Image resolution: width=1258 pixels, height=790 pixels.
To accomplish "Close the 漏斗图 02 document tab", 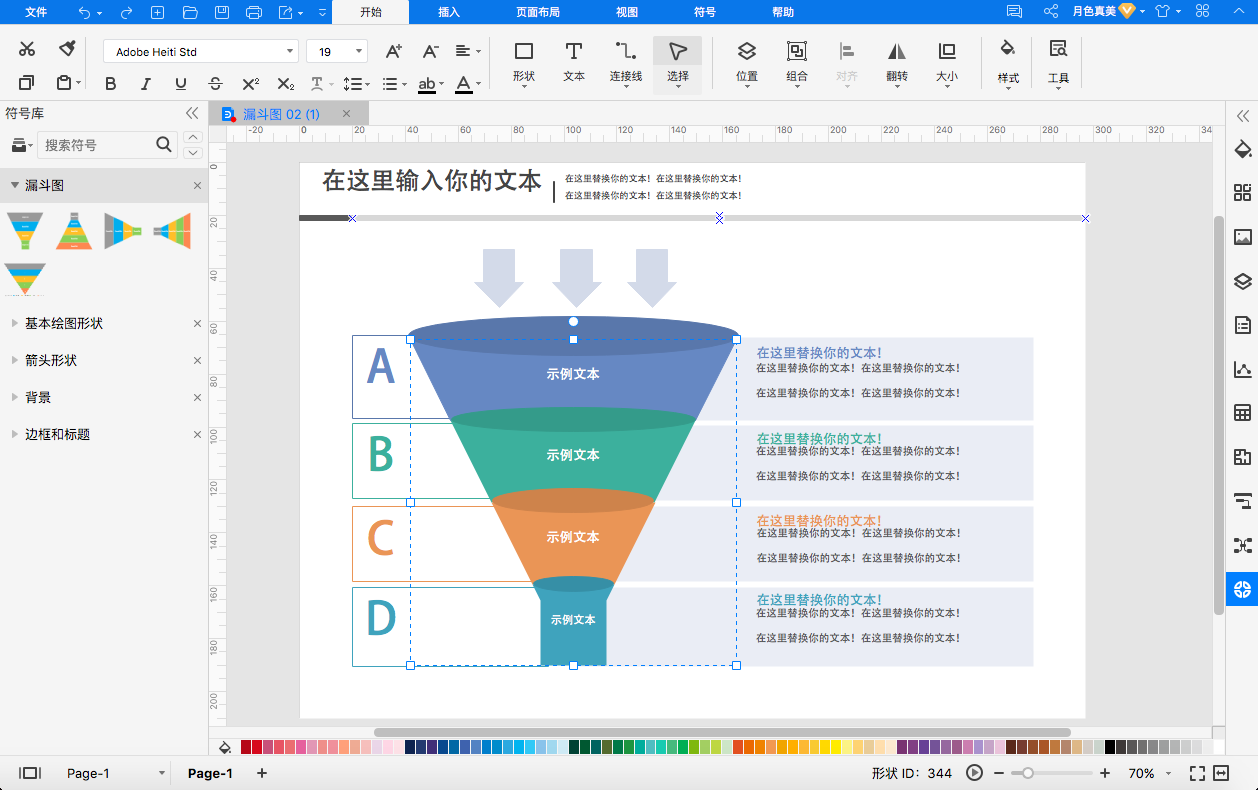I will (347, 114).
